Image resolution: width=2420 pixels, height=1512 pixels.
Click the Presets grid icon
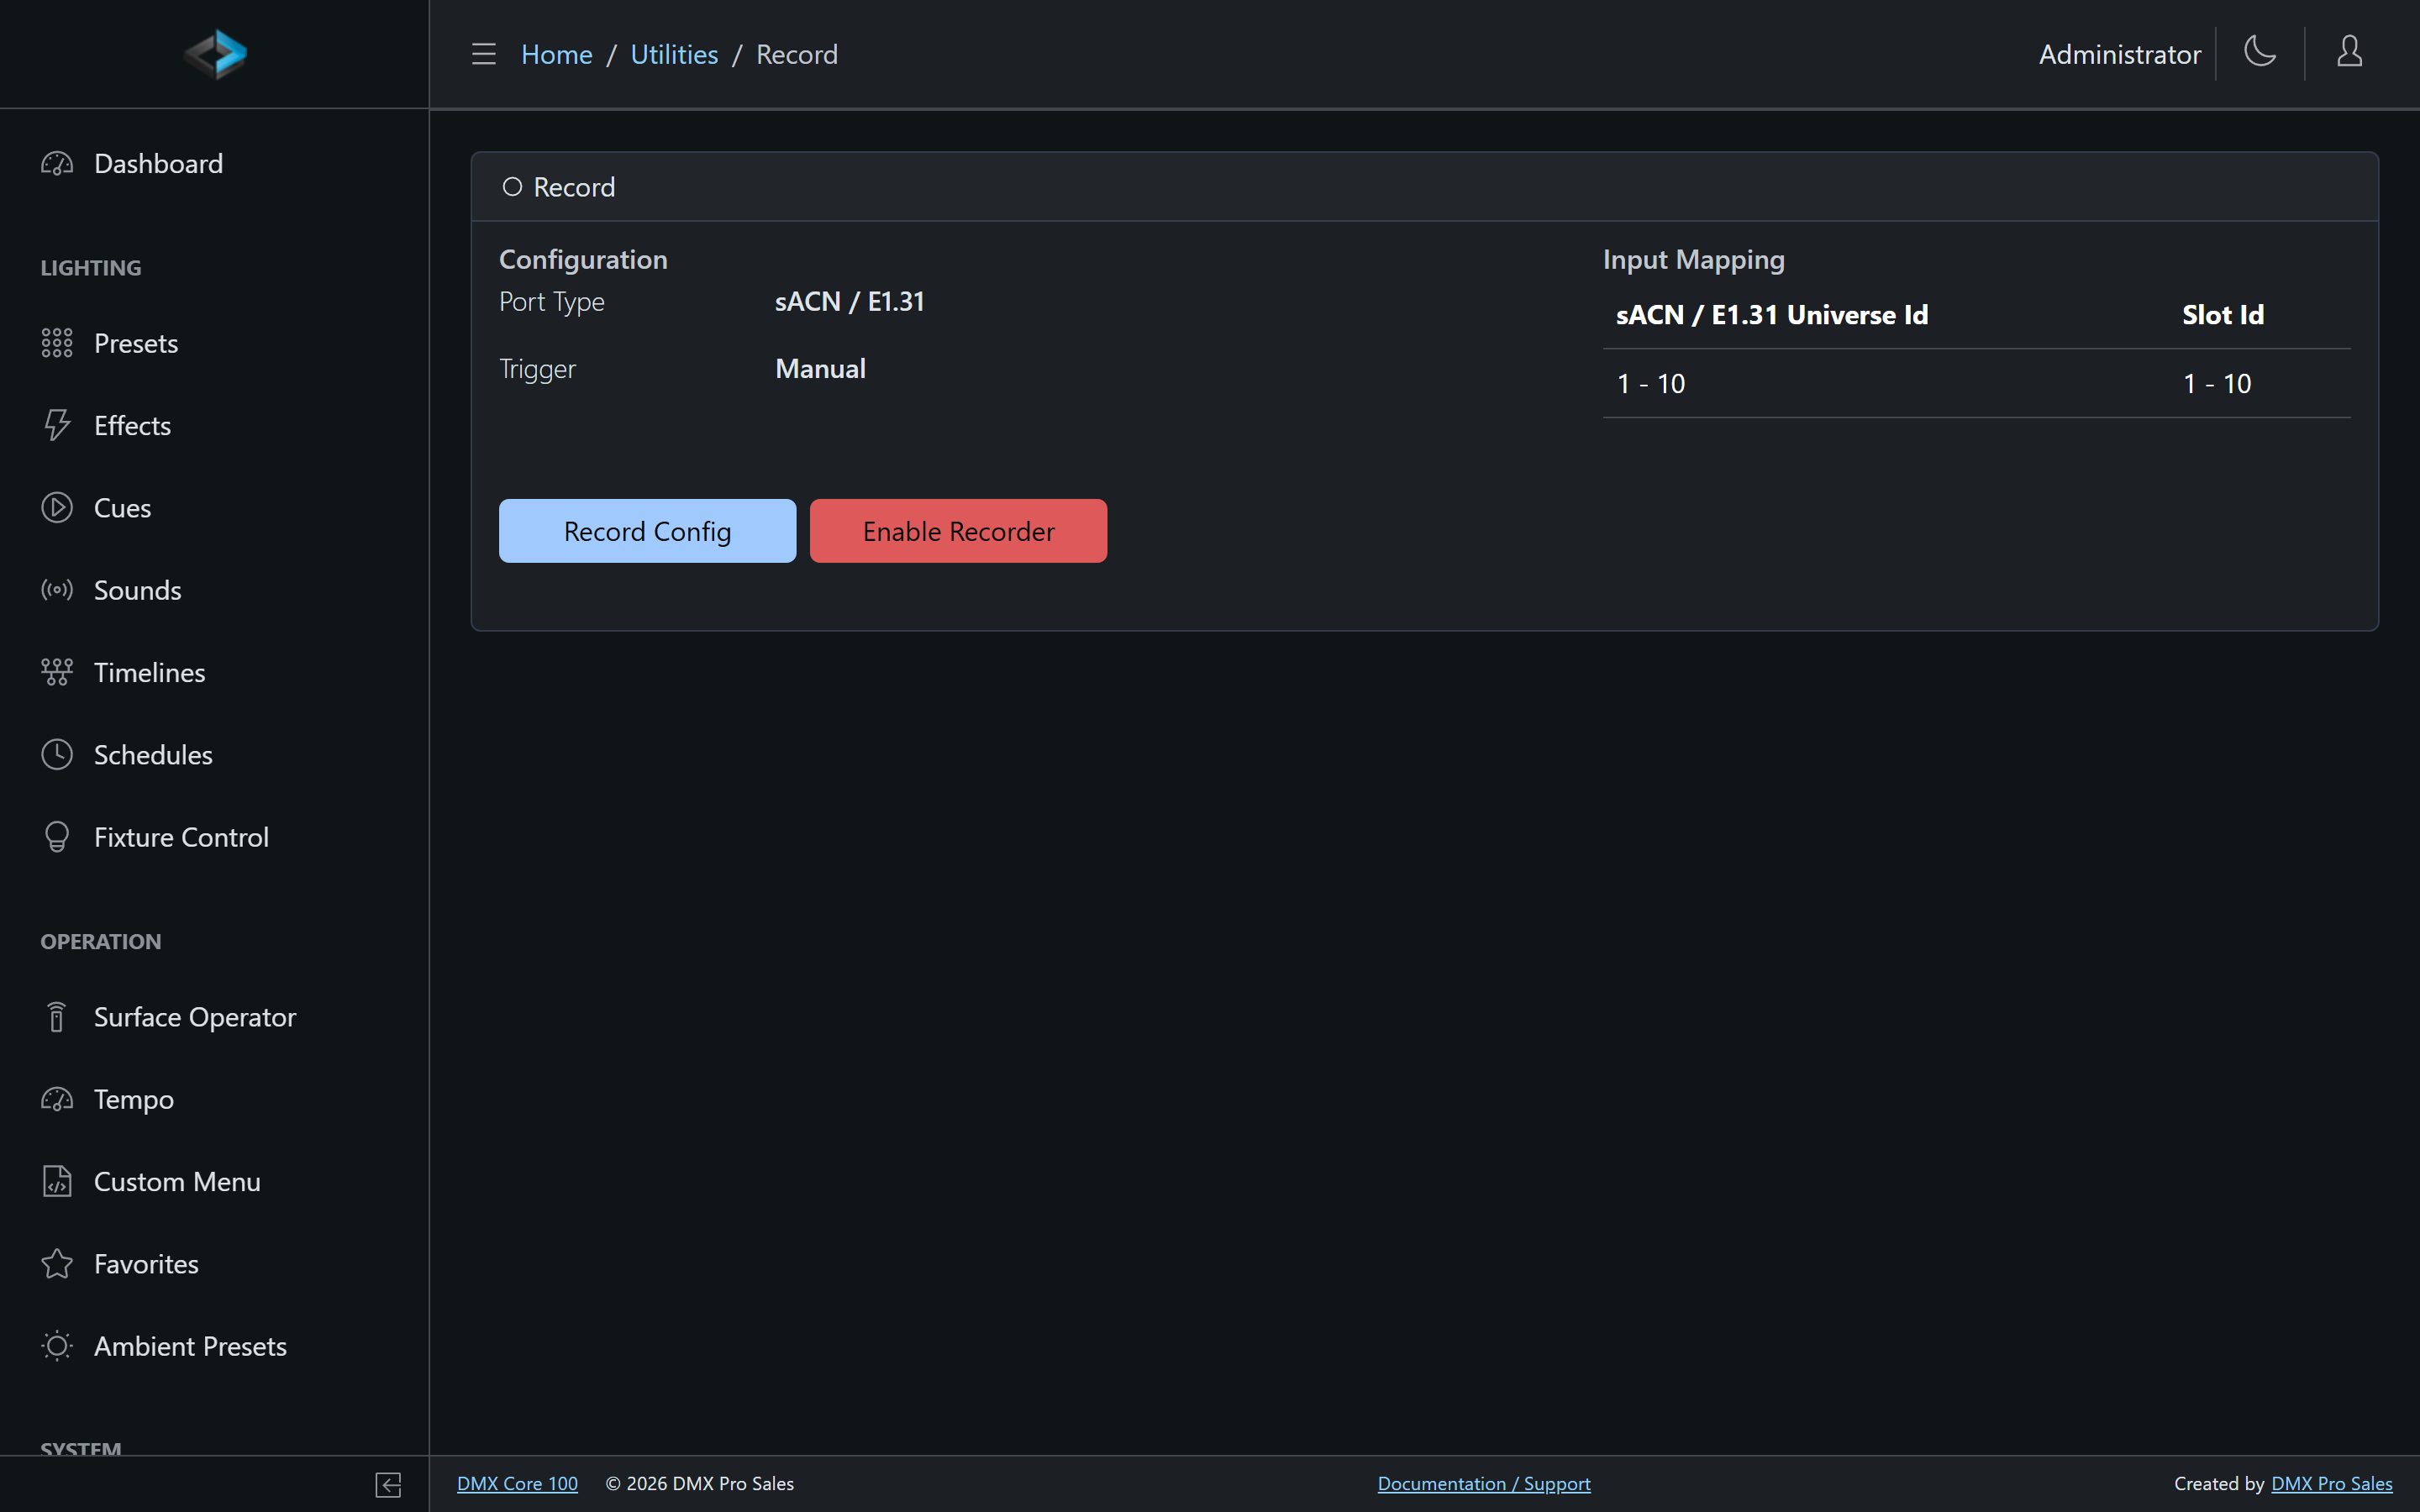[x=57, y=343]
